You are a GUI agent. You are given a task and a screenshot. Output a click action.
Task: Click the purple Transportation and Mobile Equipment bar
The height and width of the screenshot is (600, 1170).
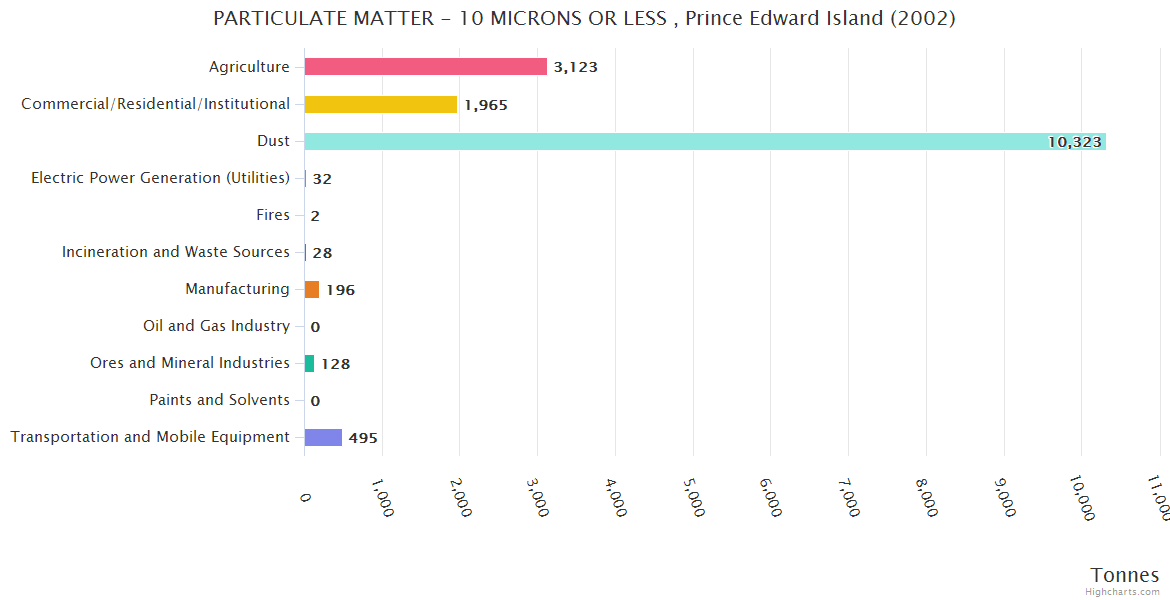pyautogui.click(x=323, y=437)
